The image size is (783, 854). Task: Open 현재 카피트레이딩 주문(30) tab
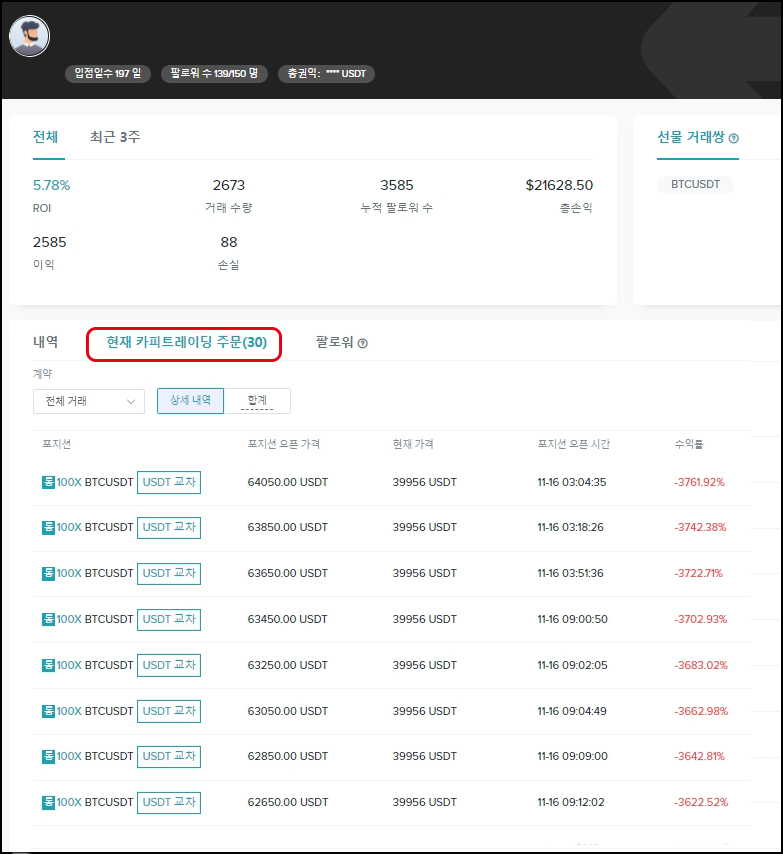pos(186,342)
